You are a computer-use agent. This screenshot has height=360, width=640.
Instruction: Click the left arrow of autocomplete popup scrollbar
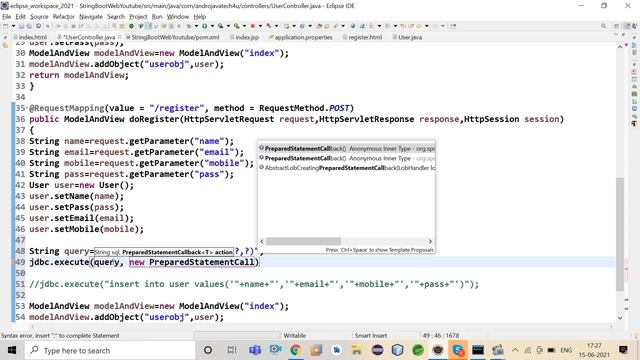[x=262, y=241]
